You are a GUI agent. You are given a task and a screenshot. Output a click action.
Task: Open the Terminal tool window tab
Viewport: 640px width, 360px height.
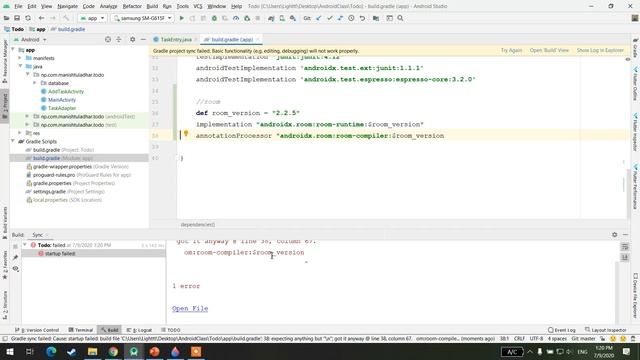pyautogui.click(x=81, y=330)
